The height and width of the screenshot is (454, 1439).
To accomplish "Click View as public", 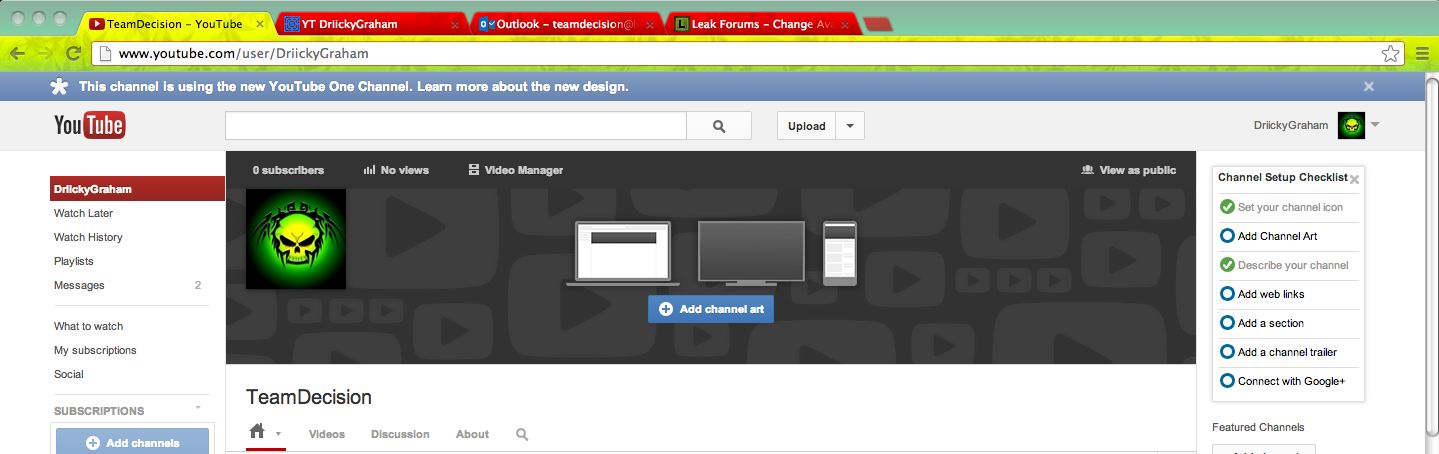I will tap(1129, 170).
